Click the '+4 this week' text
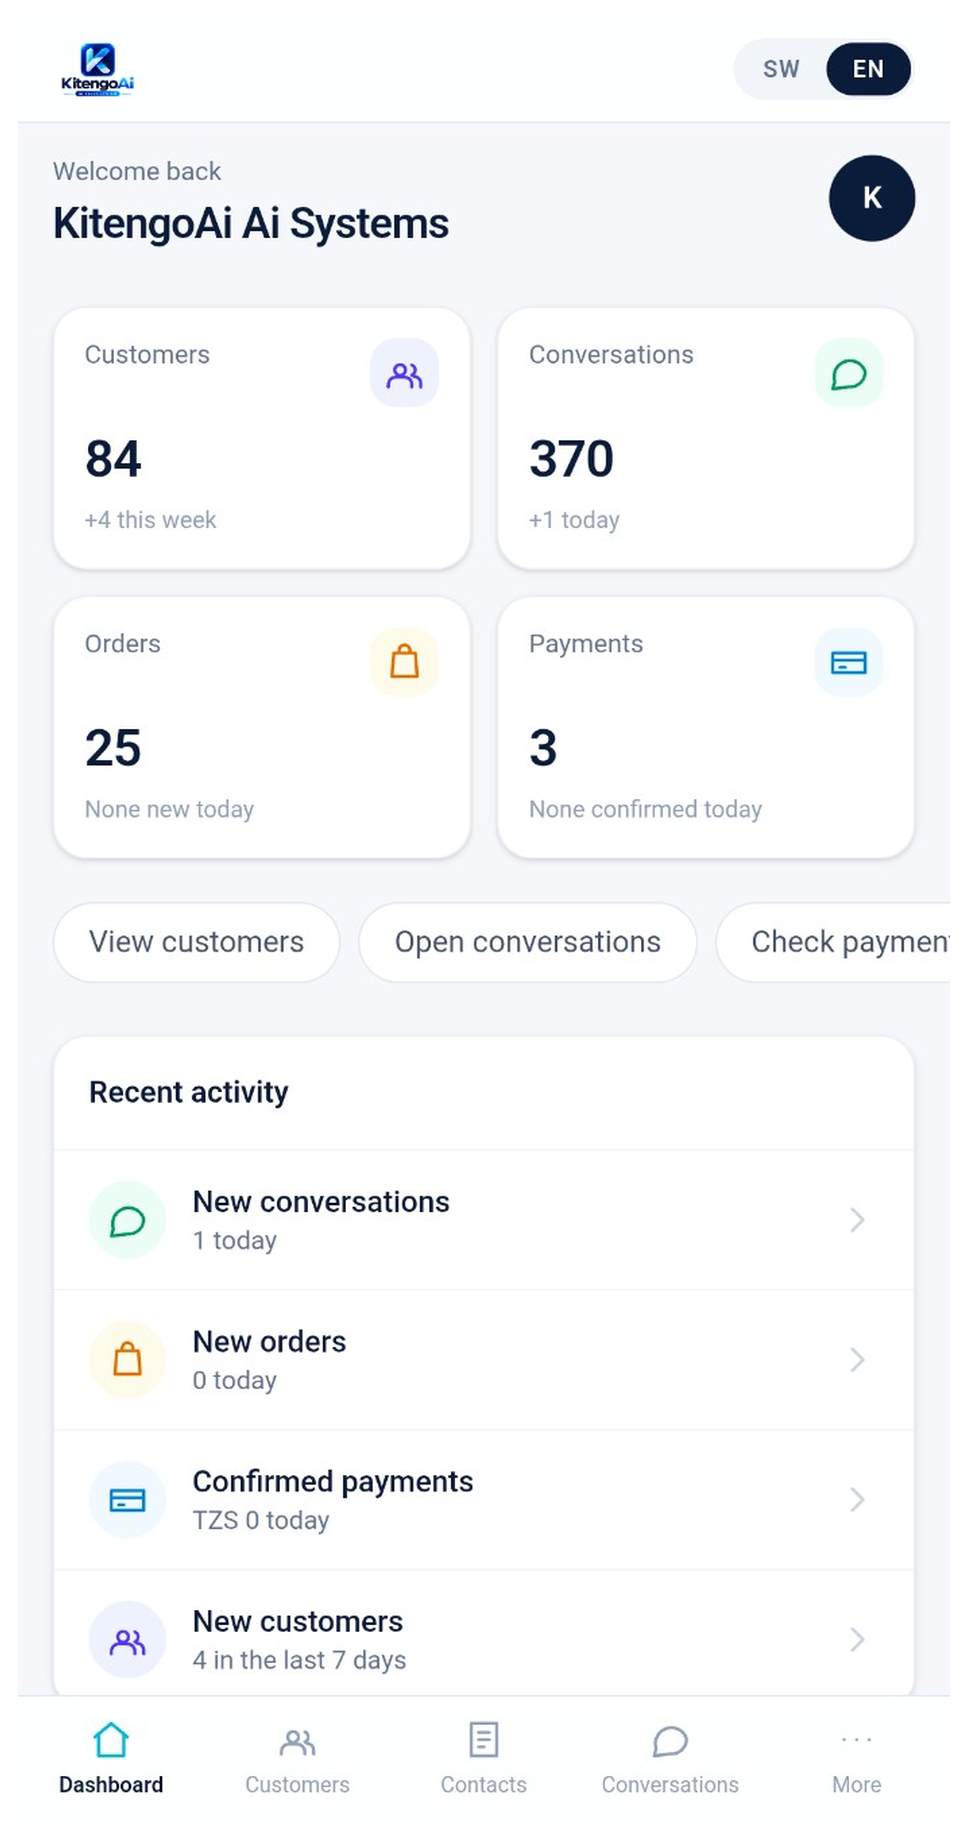The image size is (968, 1840). tap(150, 520)
